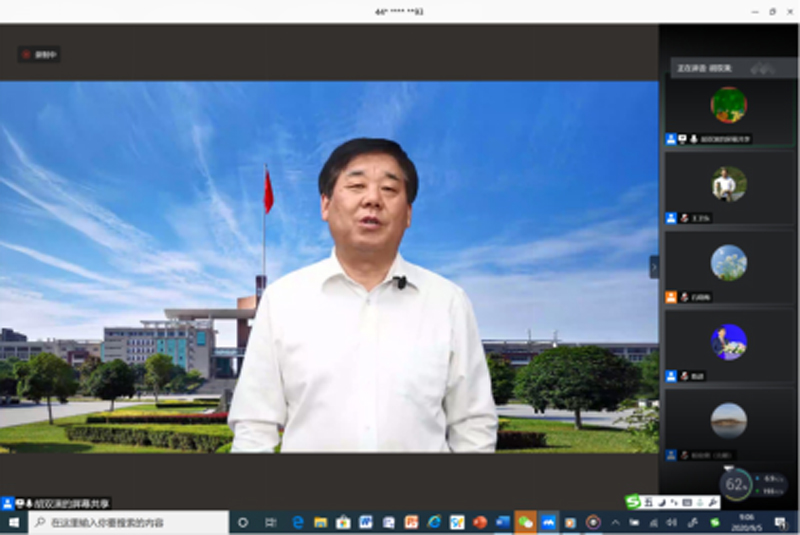Open the 62% performance floating widget
800x535 pixels.
pyautogui.click(x=736, y=485)
